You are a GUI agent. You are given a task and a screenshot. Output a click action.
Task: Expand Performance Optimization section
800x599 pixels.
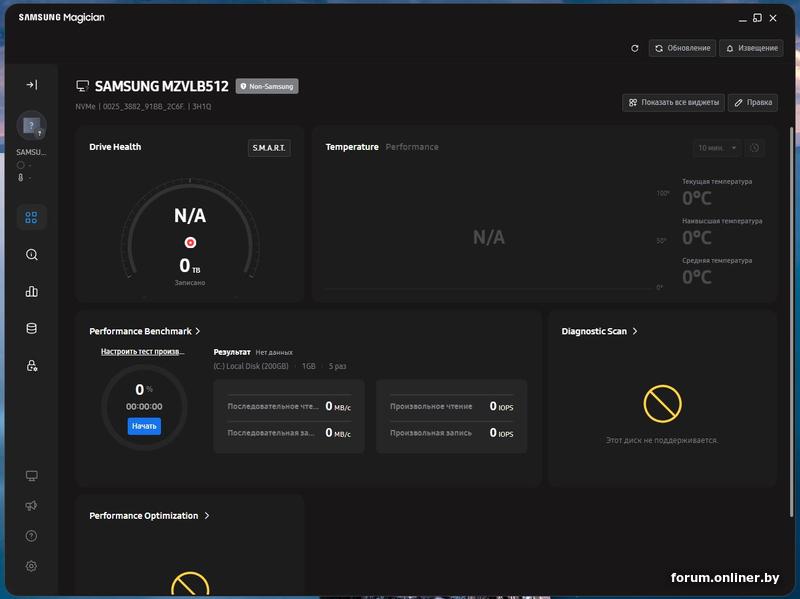(x=207, y=516)
